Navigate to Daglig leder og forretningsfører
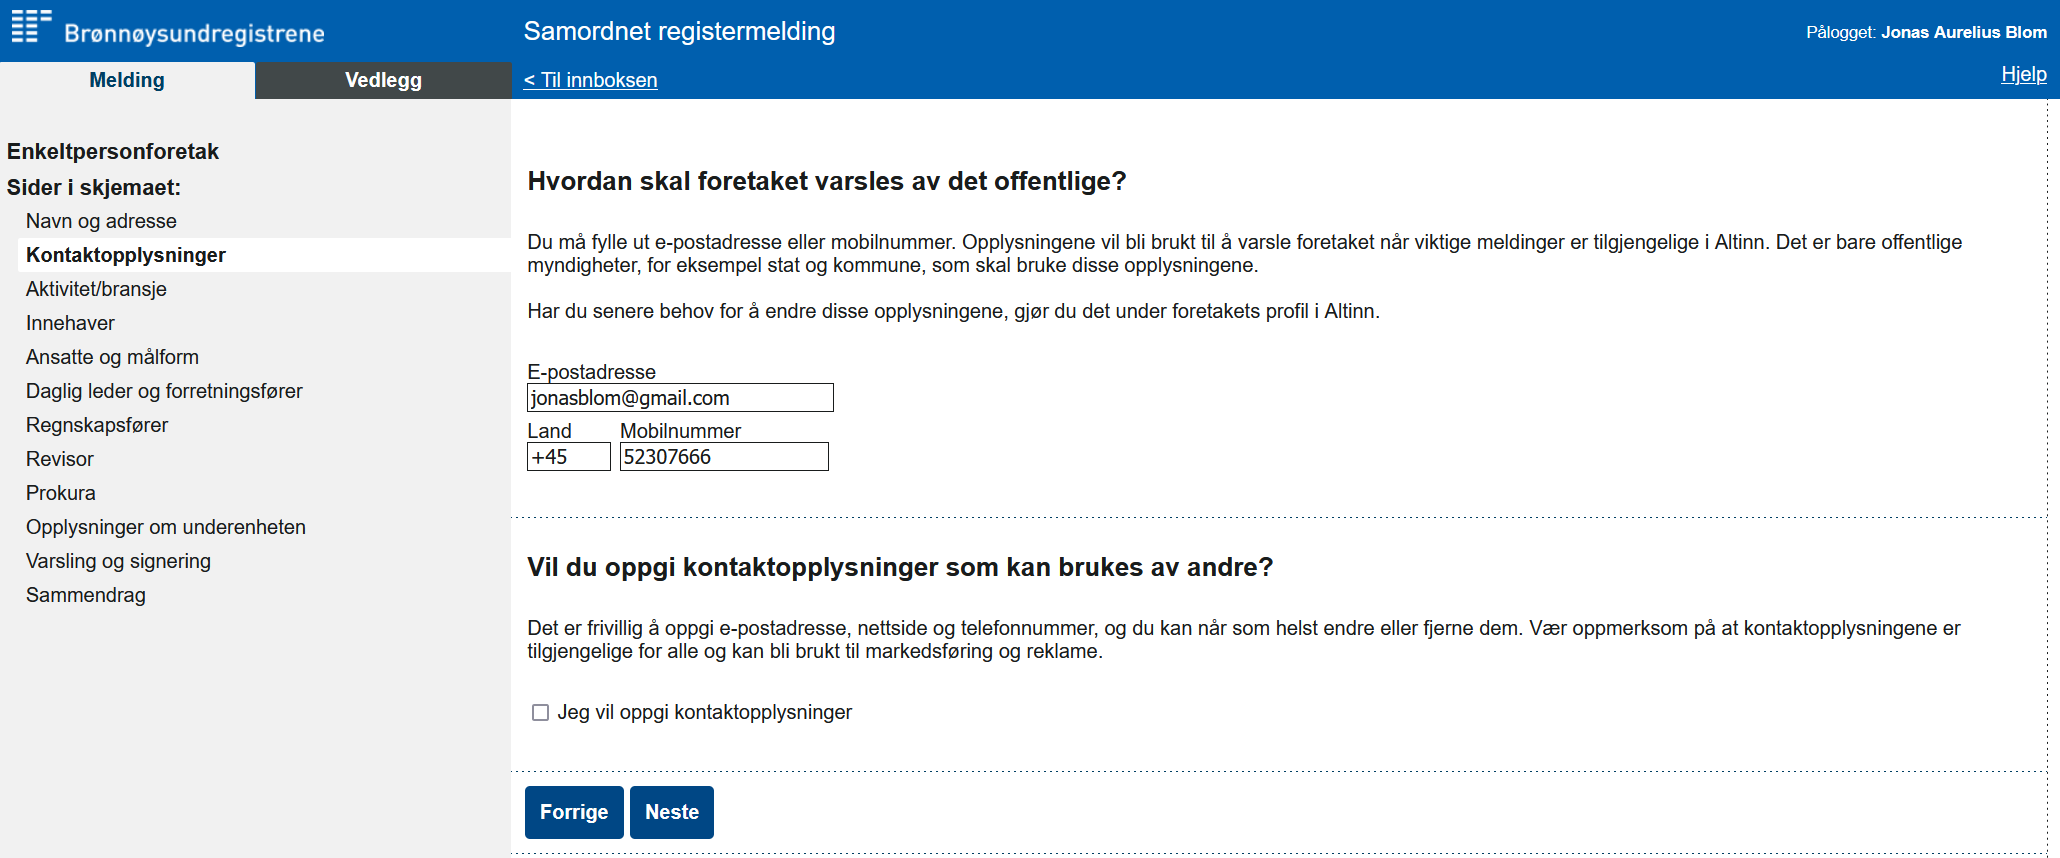Screen dimensions: 2060x858 click(164, 391)
